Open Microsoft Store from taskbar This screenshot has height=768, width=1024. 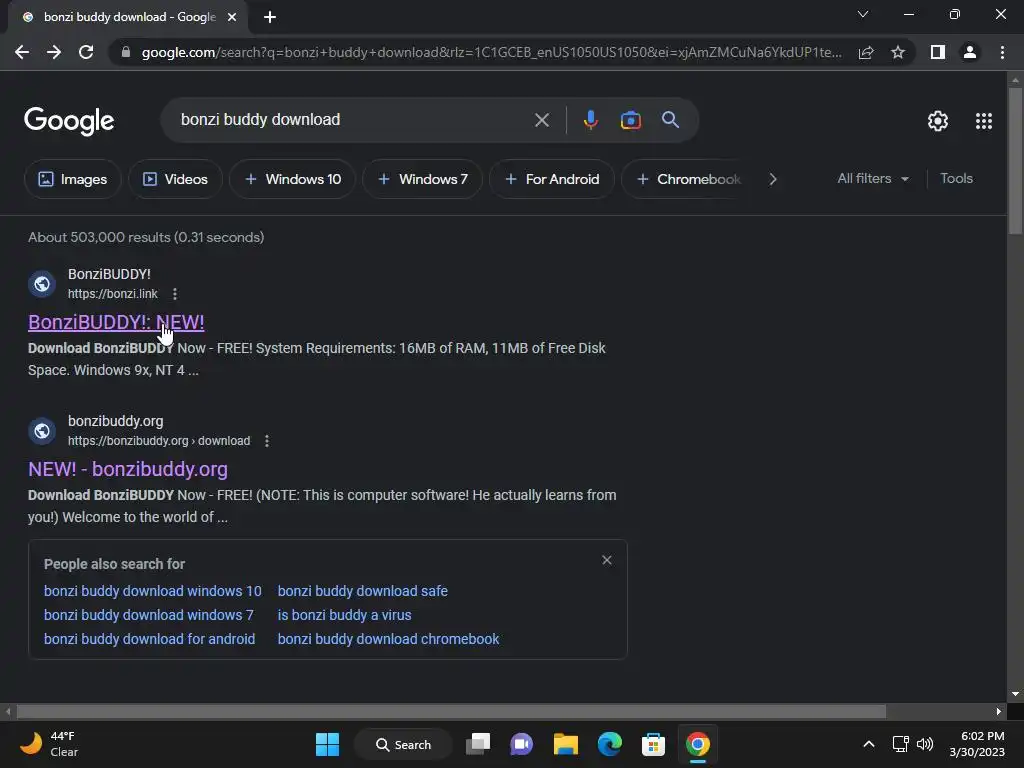[653, 744]
